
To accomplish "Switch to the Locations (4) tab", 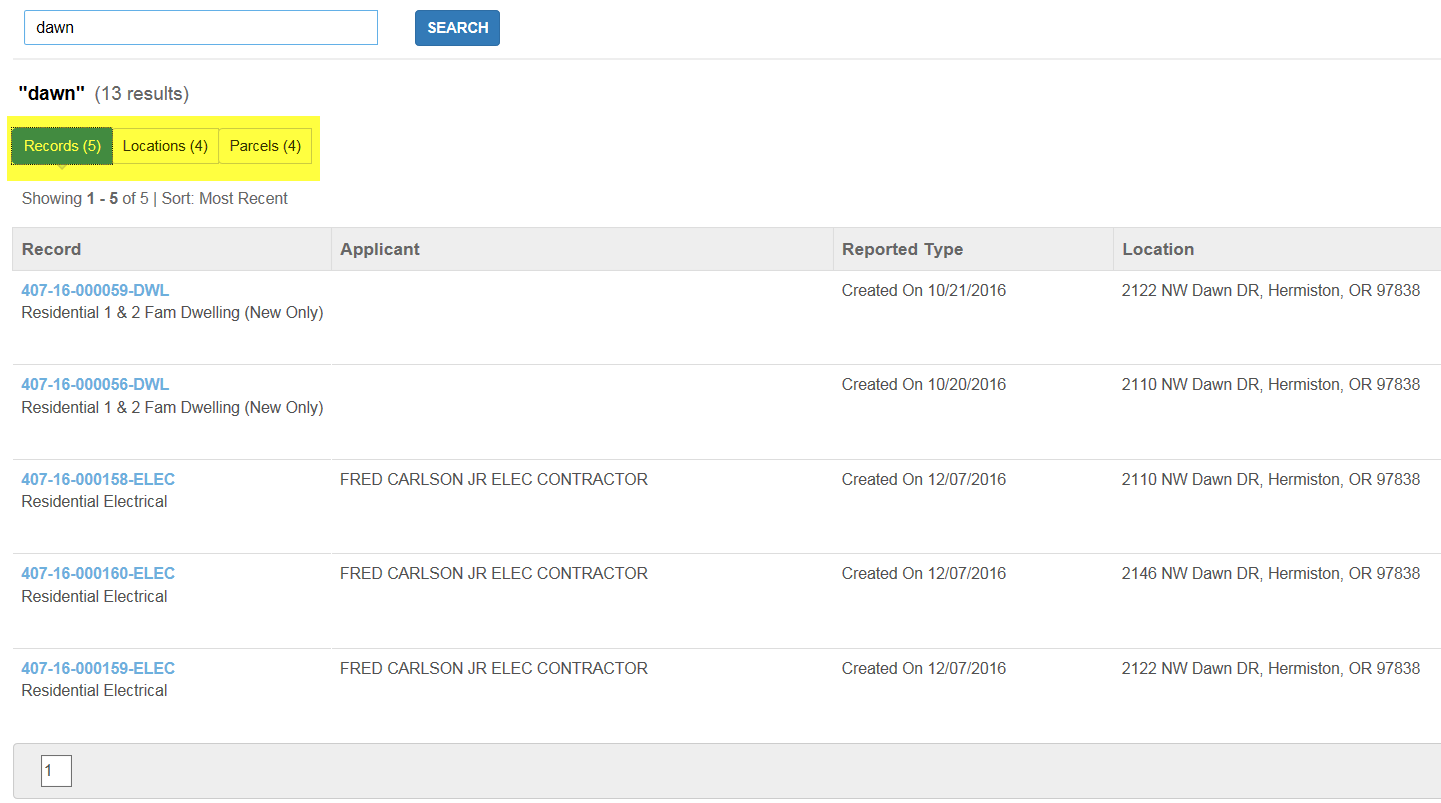I will tap(165, 146).
